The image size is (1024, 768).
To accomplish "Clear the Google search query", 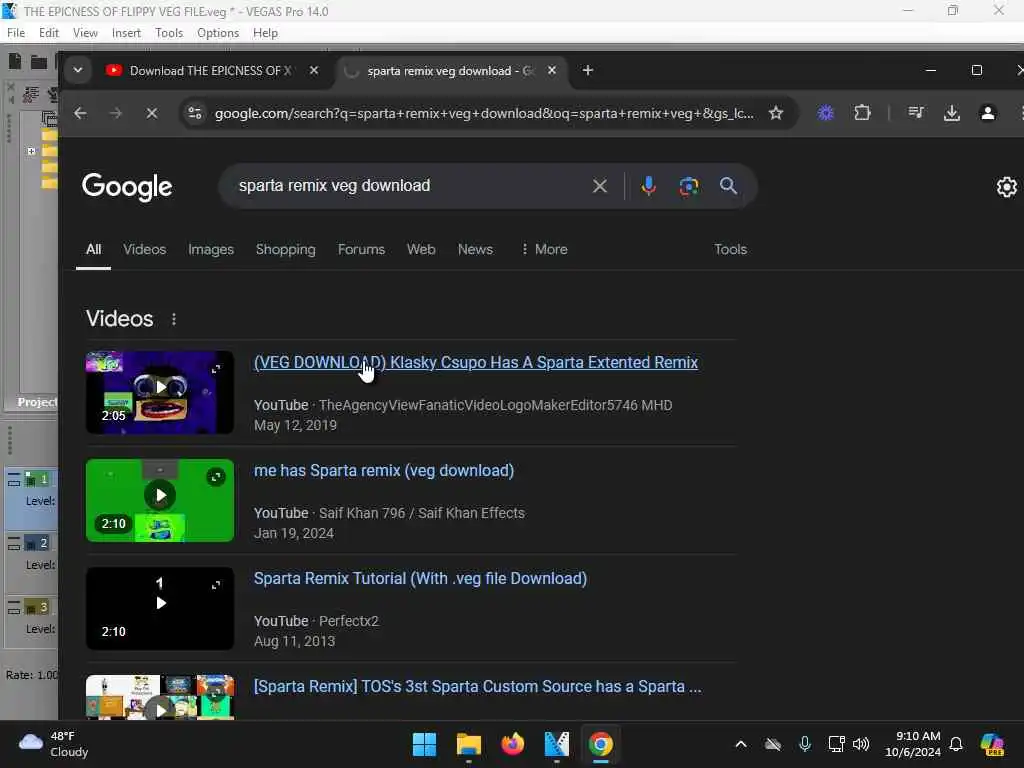I will click(600, 186).
